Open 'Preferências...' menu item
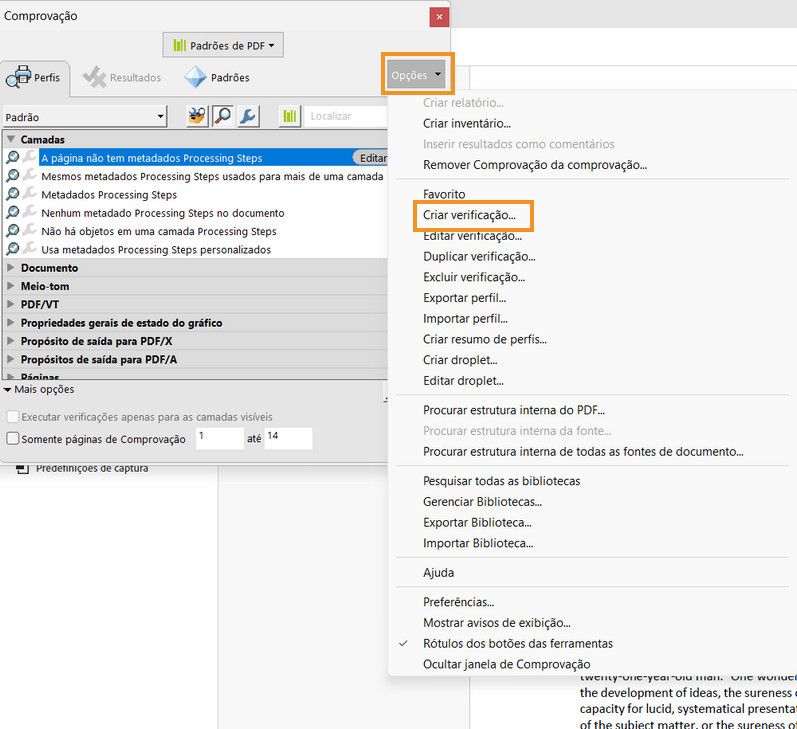This screenshot has height=729, width=797. (458, 602)
